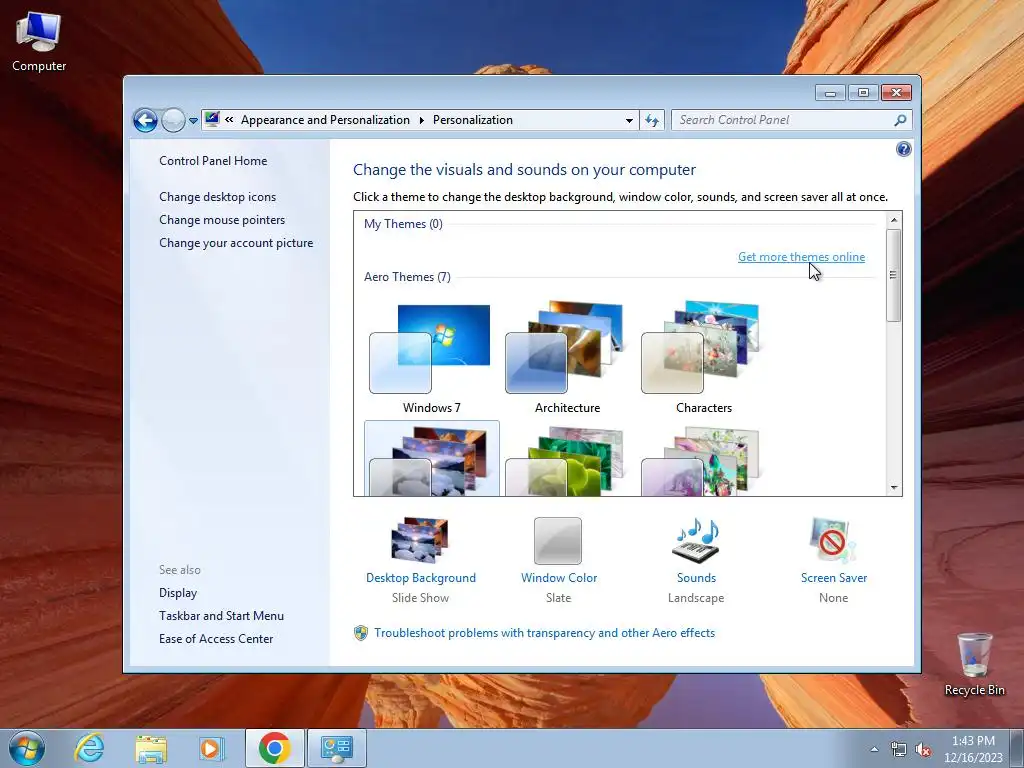Viewport: 1024px width, 768px height.
Task: Open Help with the question mark icon
Action: (x=903, y=150)
